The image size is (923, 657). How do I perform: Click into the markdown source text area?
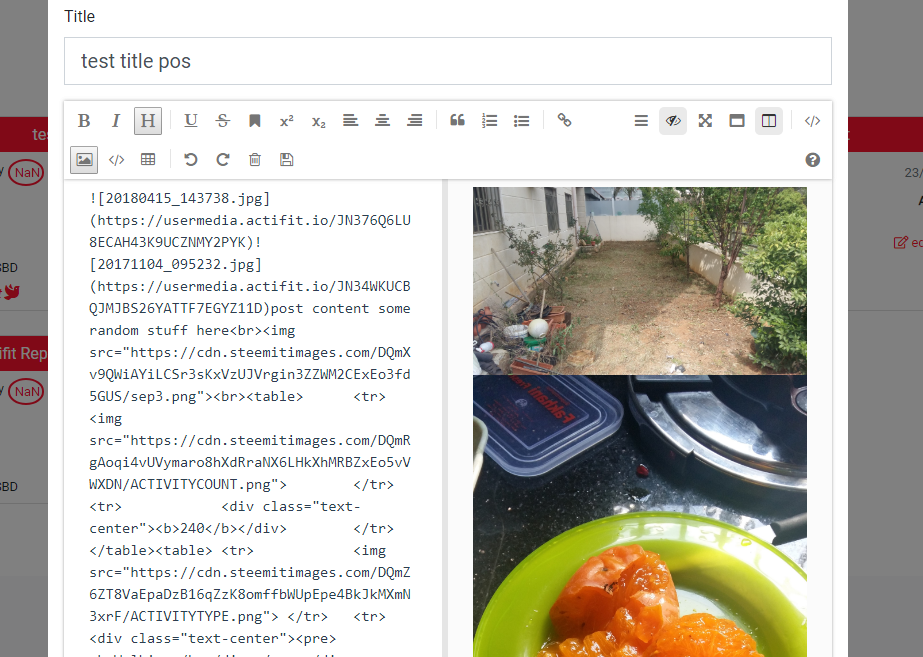click(253, 418)
